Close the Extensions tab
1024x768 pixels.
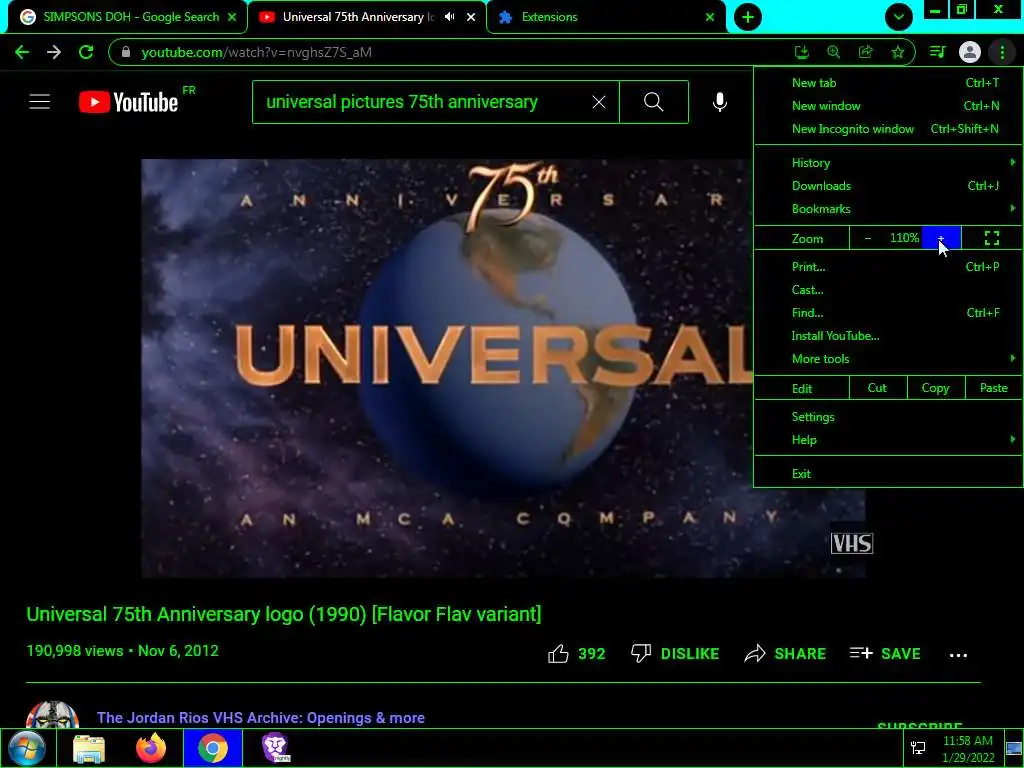[x=710, y=17]
